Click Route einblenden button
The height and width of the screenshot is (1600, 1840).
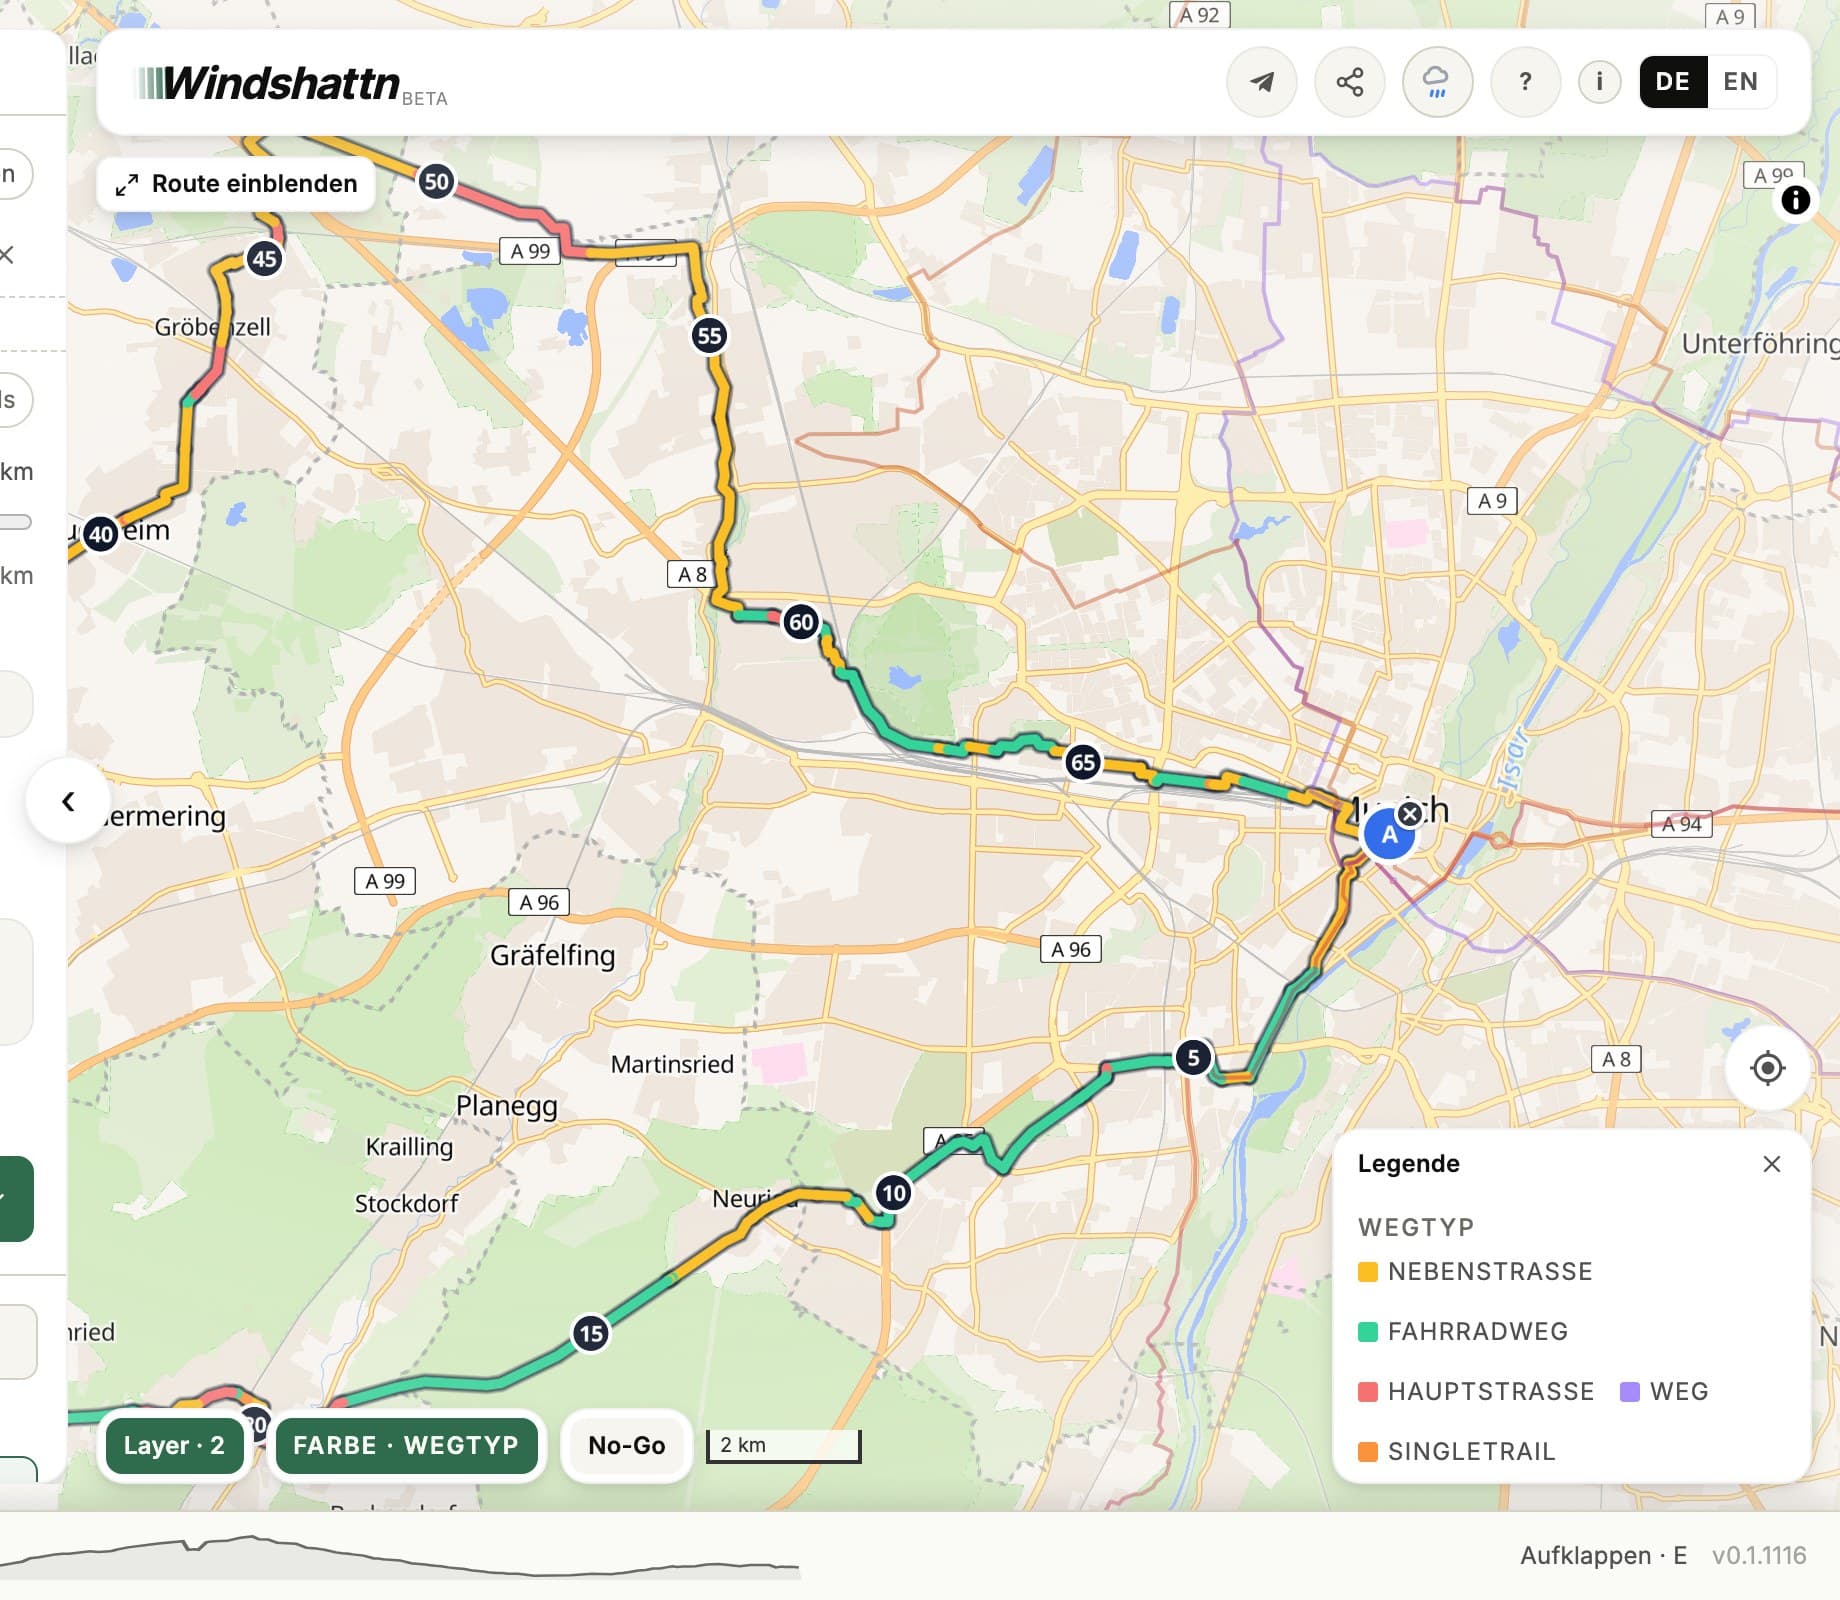[x=236, y=184]
